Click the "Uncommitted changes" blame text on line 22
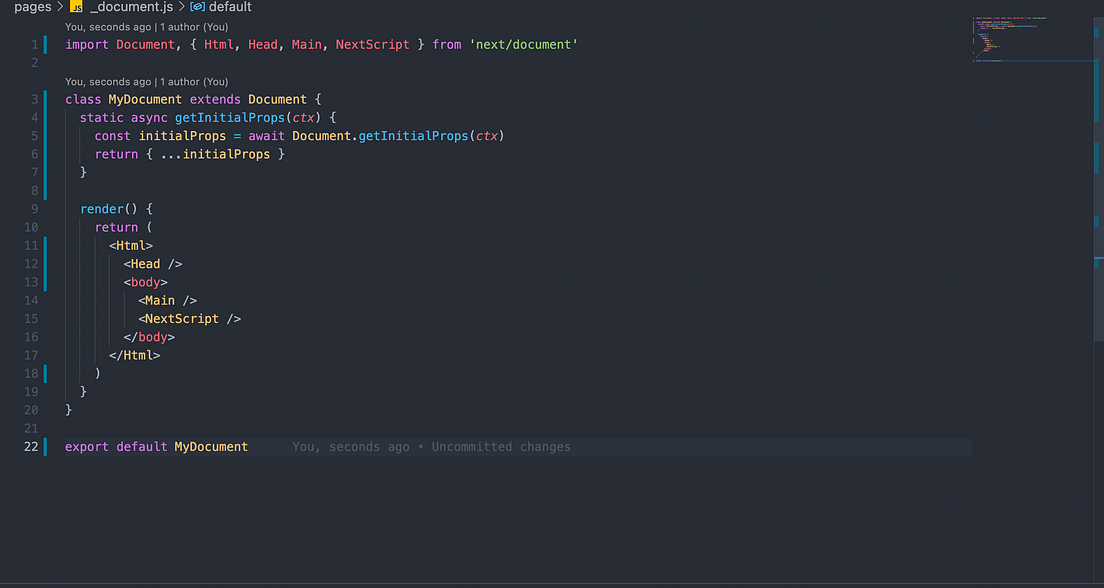 tap(500, 447)
